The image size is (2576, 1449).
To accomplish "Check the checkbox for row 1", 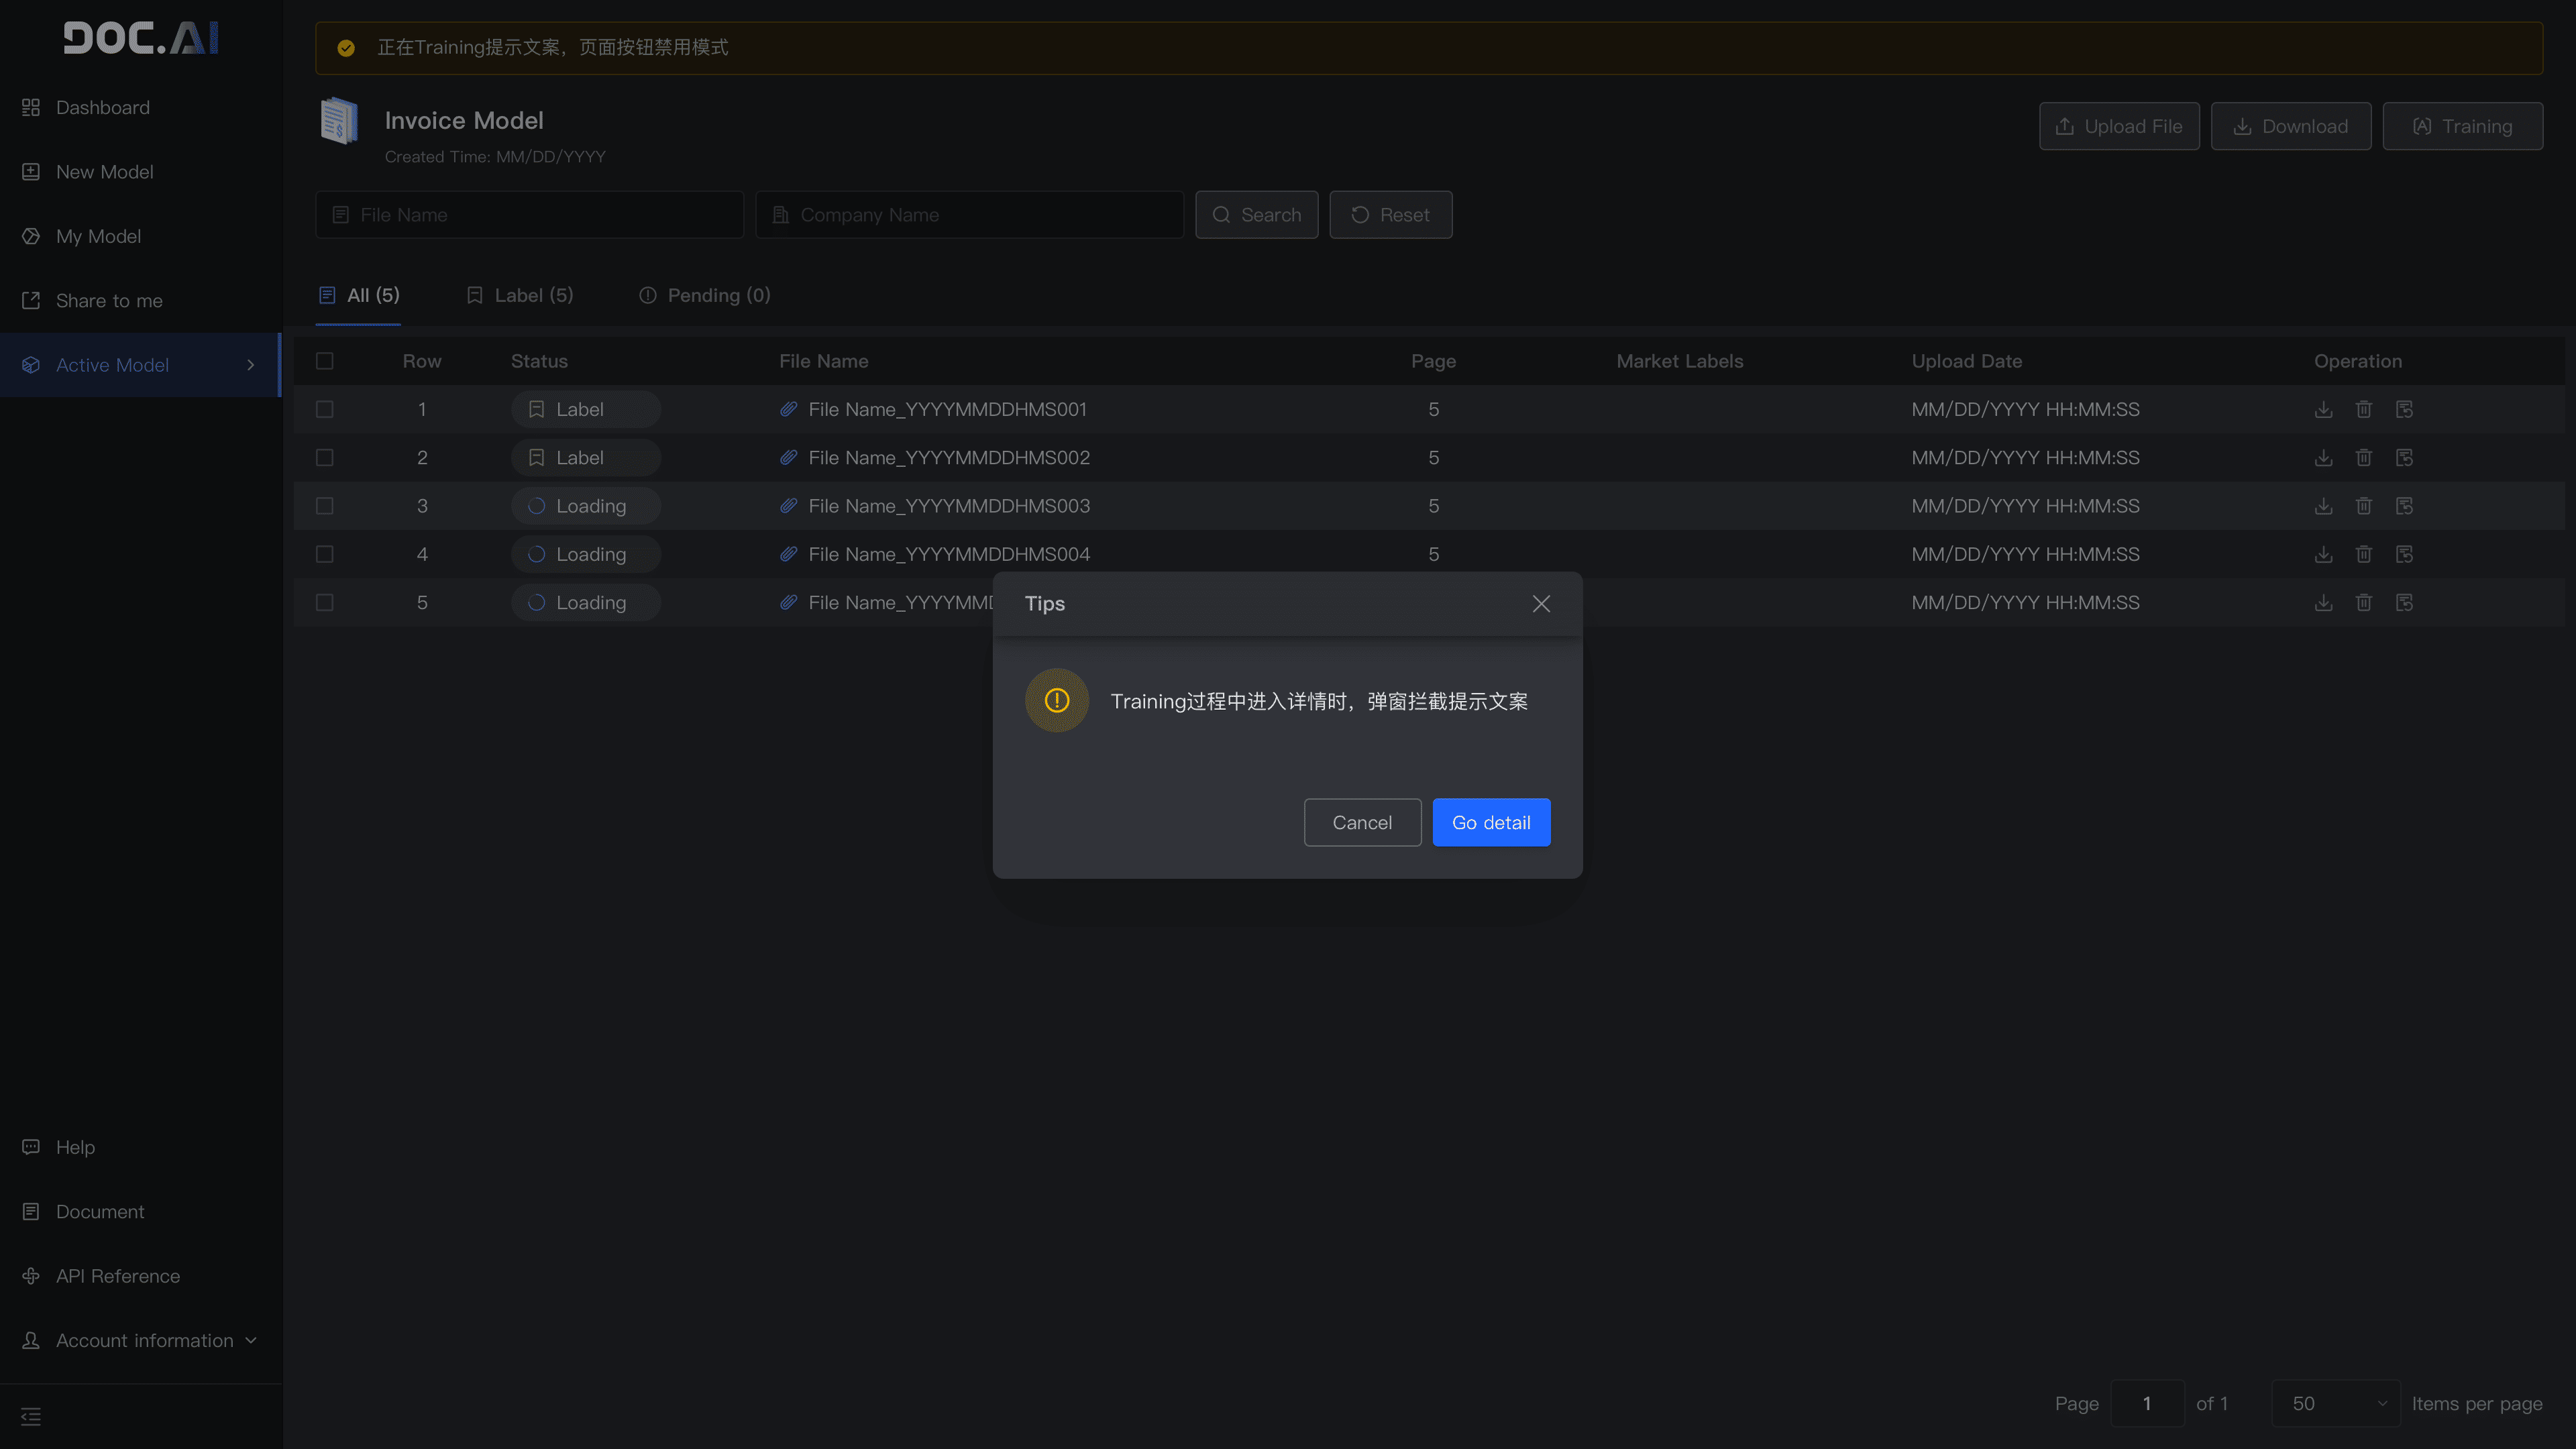I will (325, 409).
